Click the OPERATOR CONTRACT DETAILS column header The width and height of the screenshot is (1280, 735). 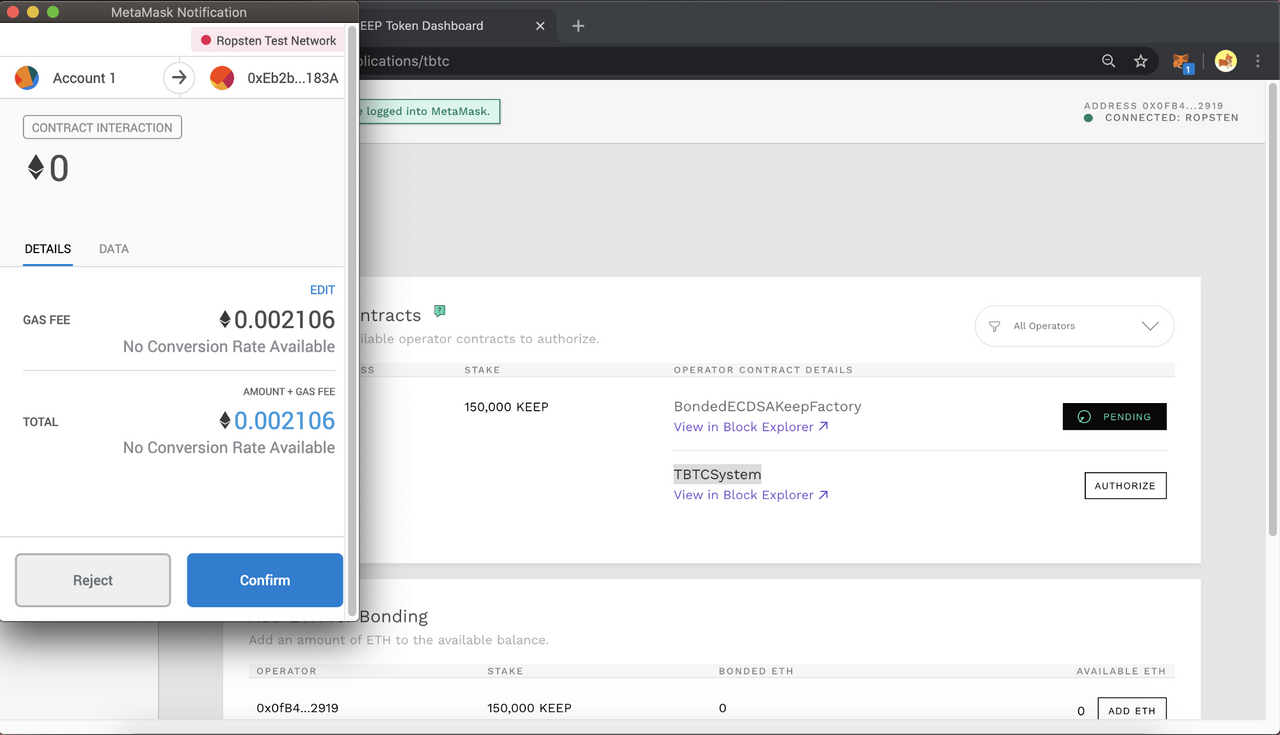pyautogui.click(x=763, y=370)
